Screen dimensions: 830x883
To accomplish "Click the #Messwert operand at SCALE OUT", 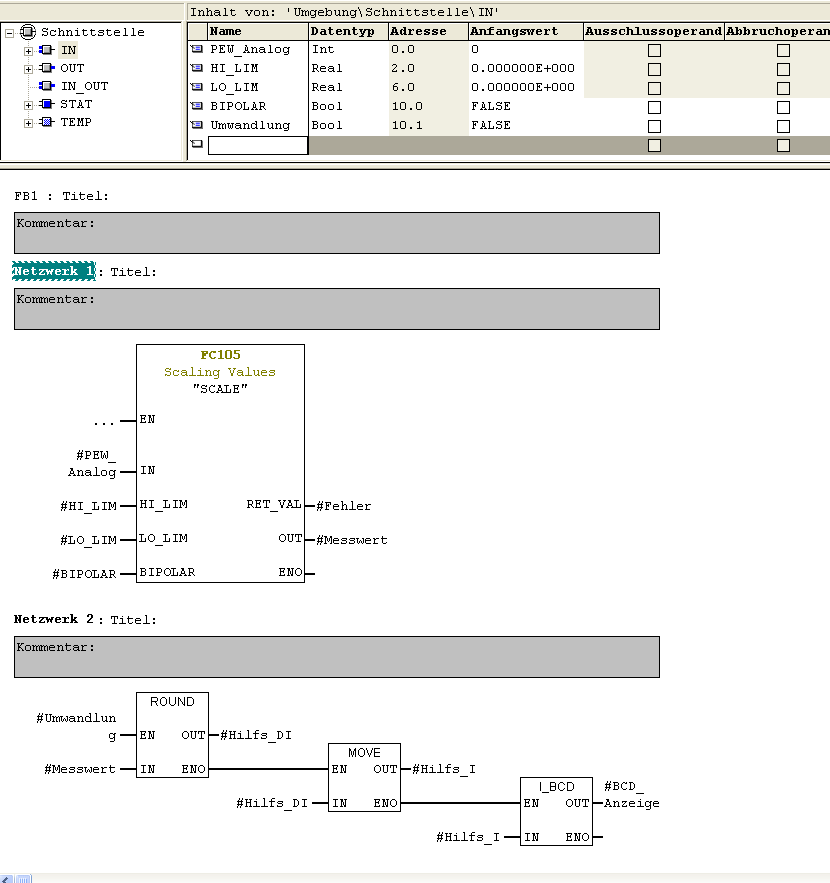I will click(x=352, y=540).
